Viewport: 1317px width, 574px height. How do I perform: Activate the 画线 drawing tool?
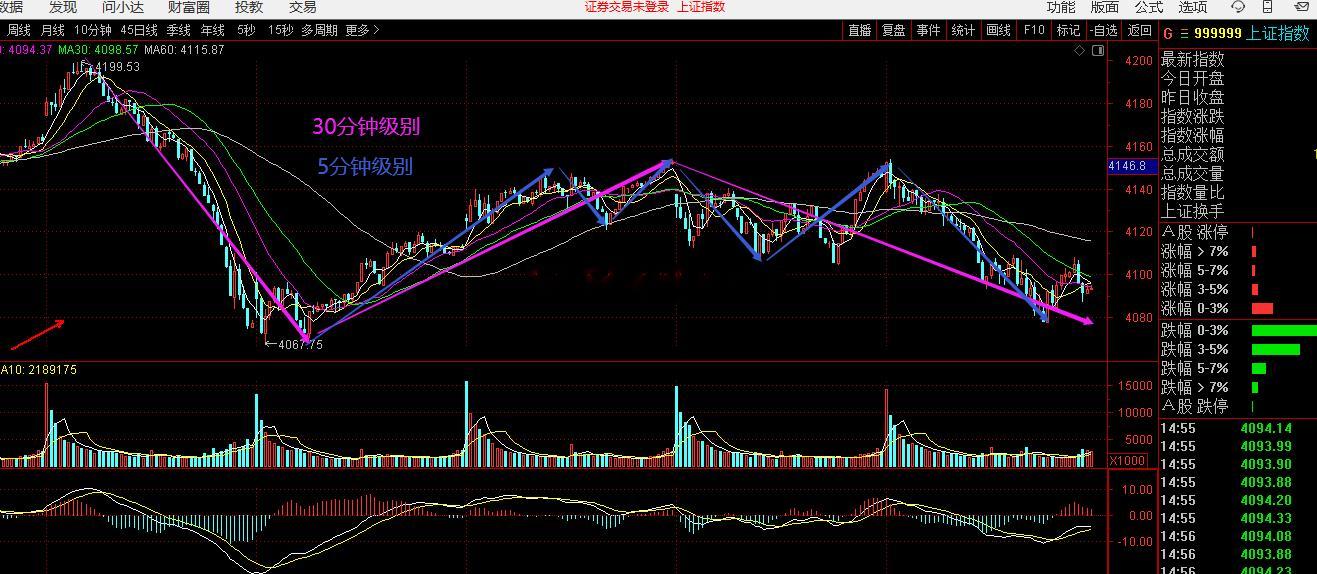click(x=998, y=30)
